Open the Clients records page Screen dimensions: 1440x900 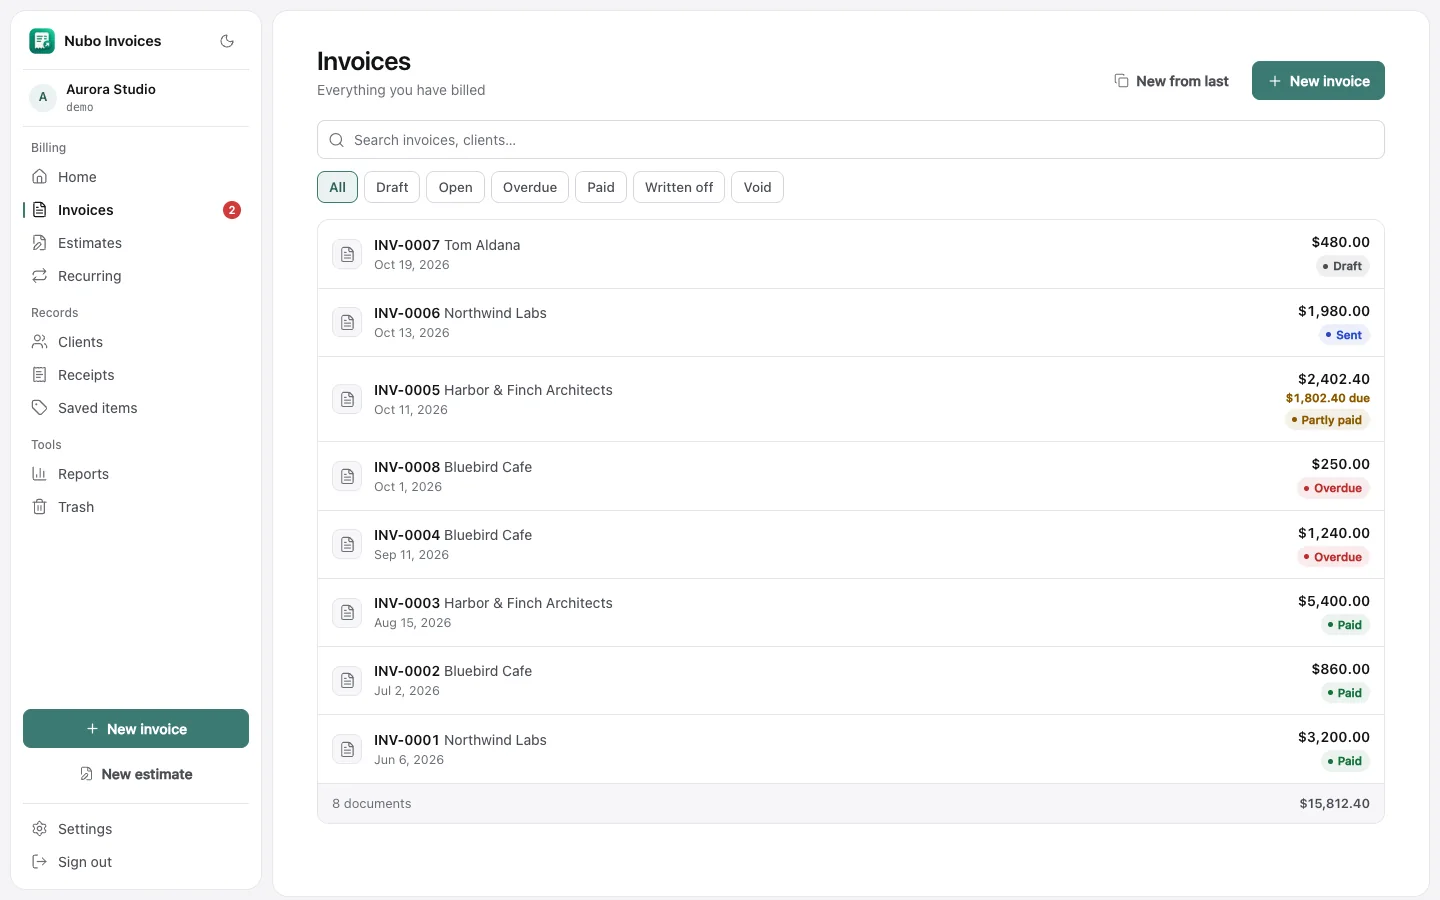tap(136, 342)
